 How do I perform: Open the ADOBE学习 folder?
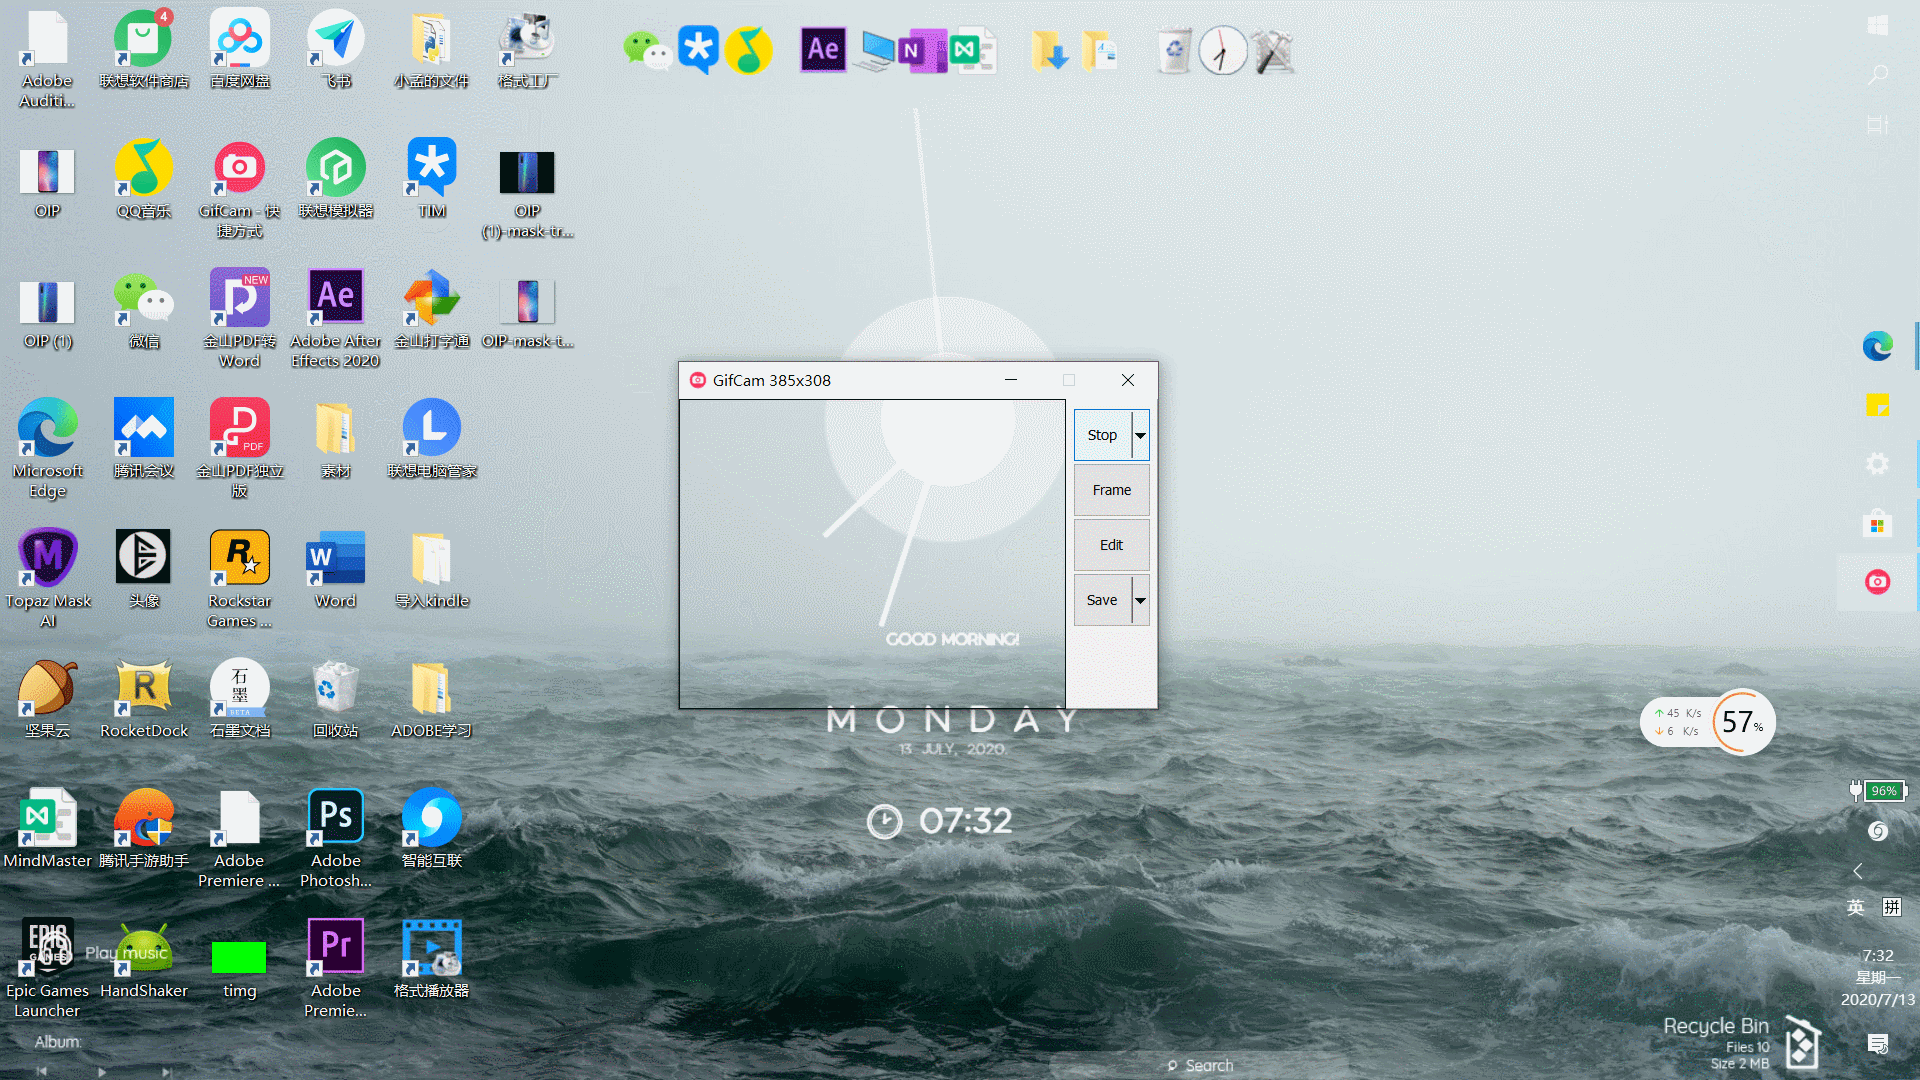[432, 700]
